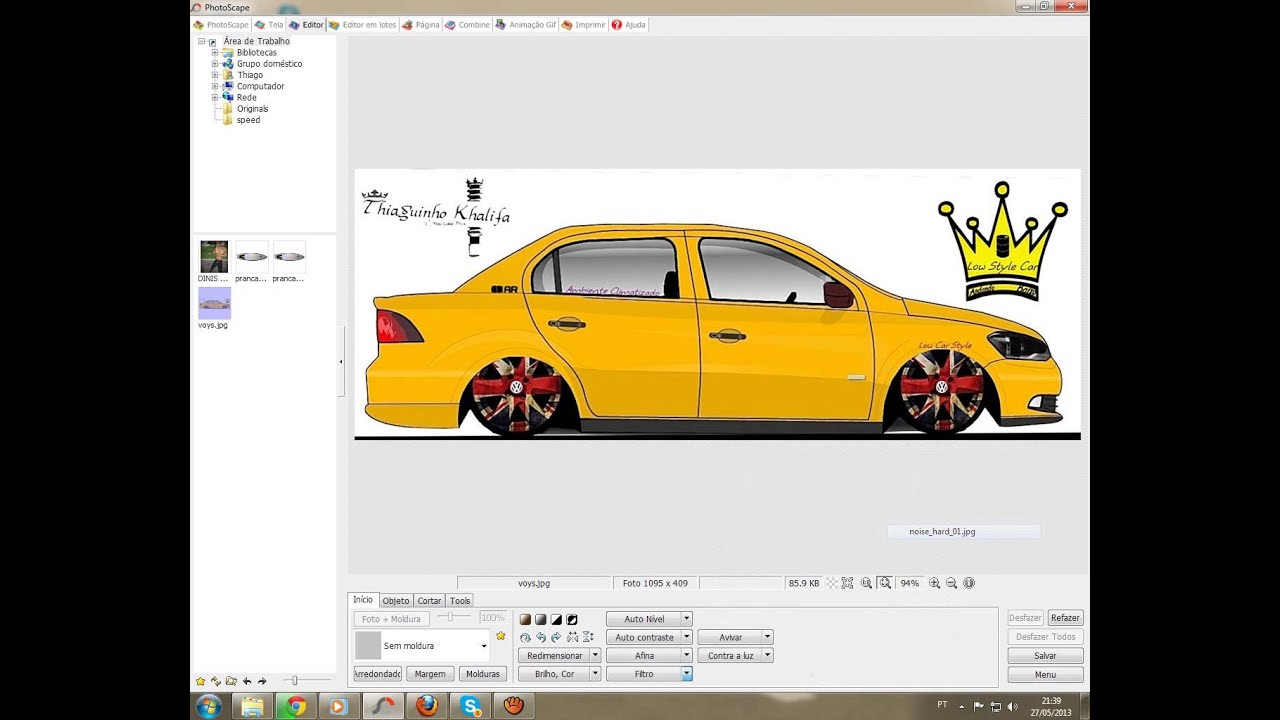Open the Redimensionar dropdown arrow
1280x720 pixels.
click(595, 655)
